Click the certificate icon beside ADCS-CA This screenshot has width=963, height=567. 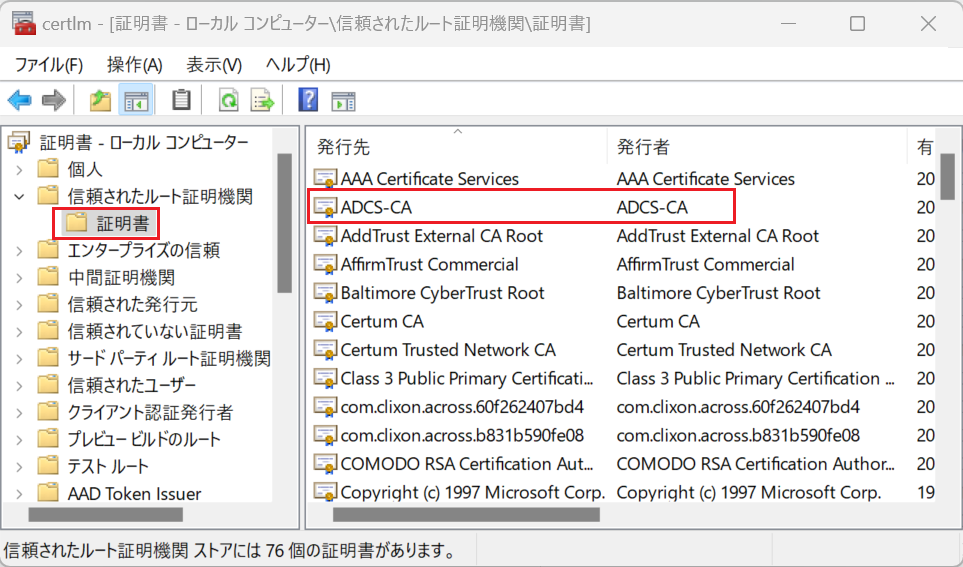(325, 208)
